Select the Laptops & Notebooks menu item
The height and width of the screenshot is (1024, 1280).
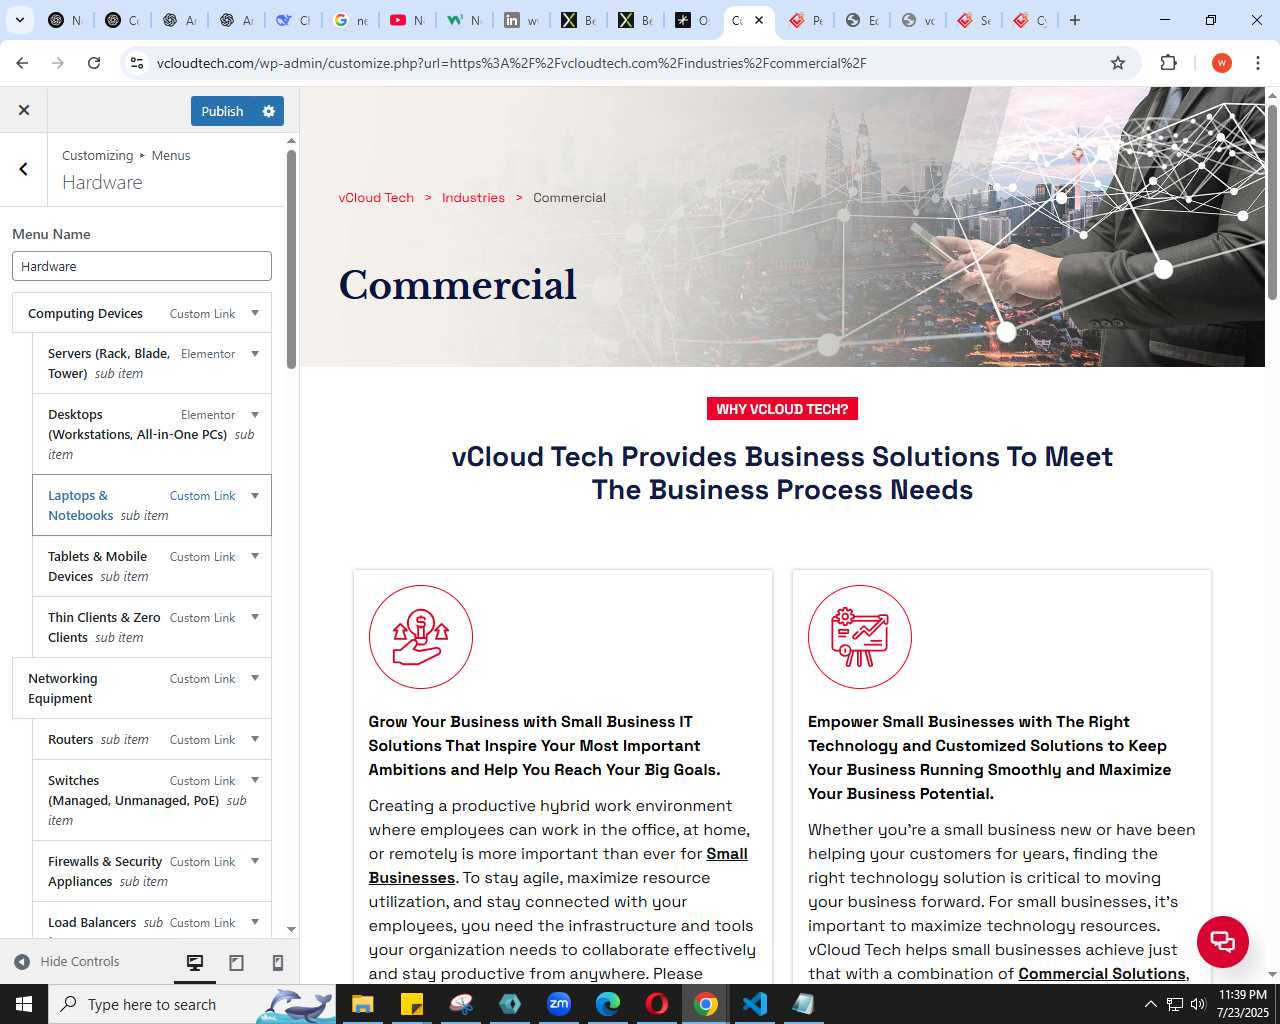(152, 505)
